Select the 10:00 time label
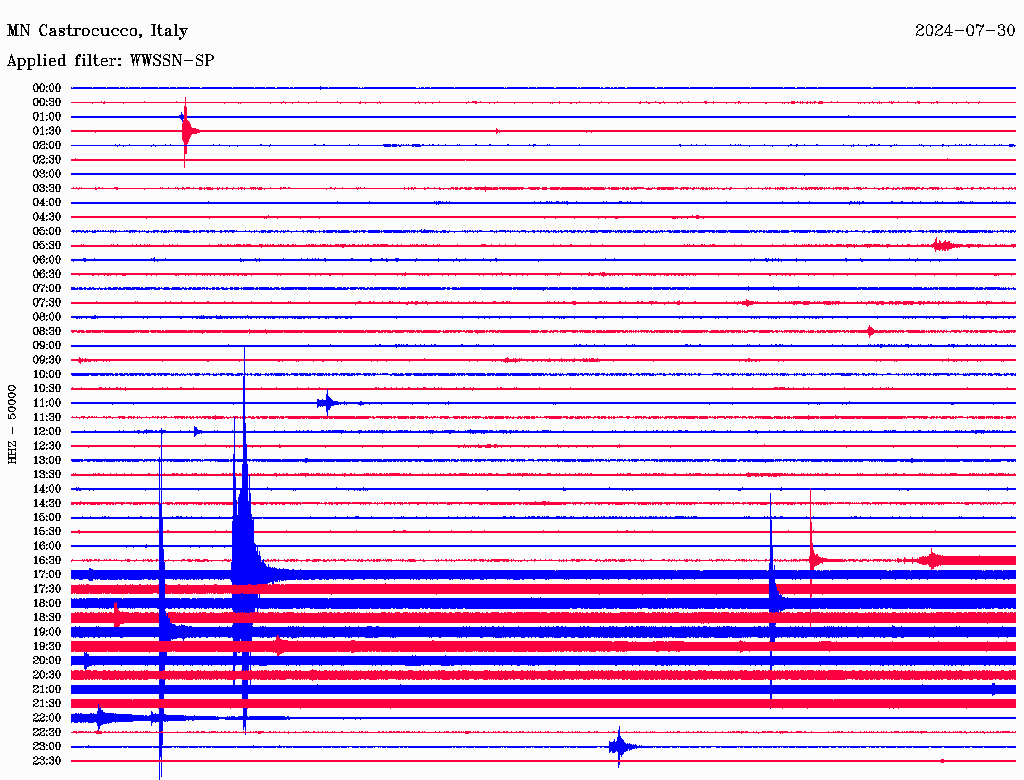The height and width of the screenshot is (780, 1024). (46, 374)
